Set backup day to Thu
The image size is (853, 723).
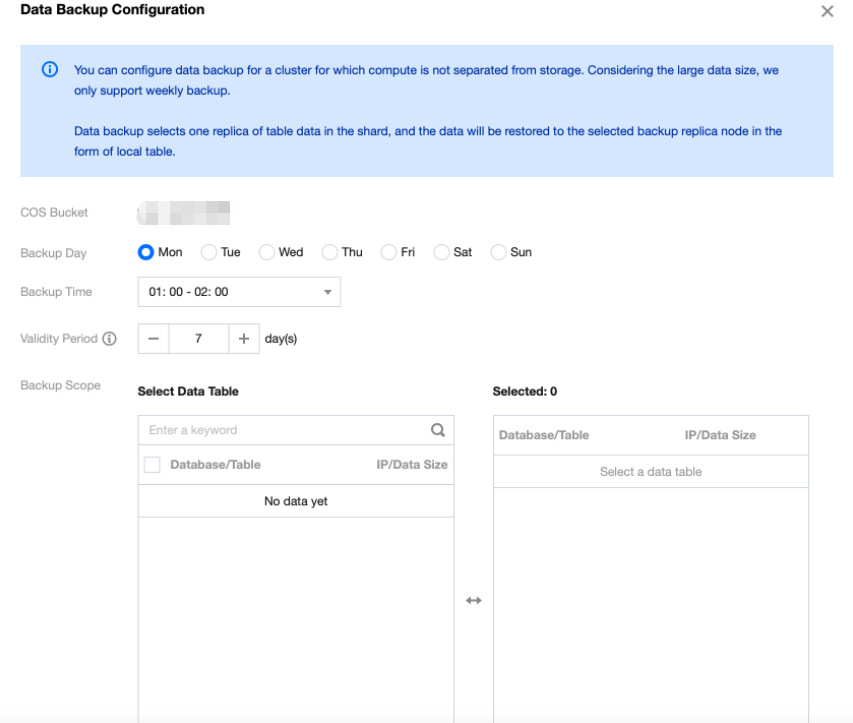[330, 253]
